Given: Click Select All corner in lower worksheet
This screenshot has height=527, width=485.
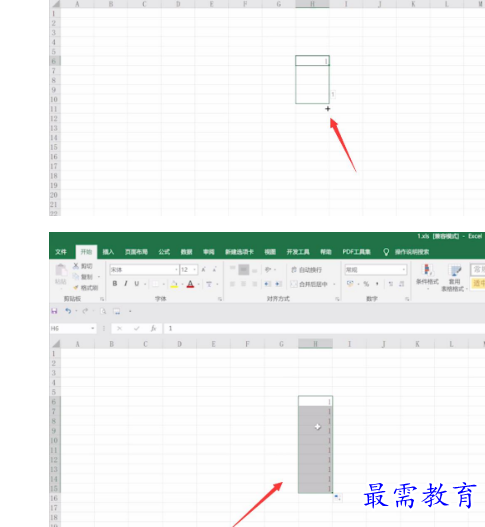Looking at the screenshot, I should click(x=55, y=344).
